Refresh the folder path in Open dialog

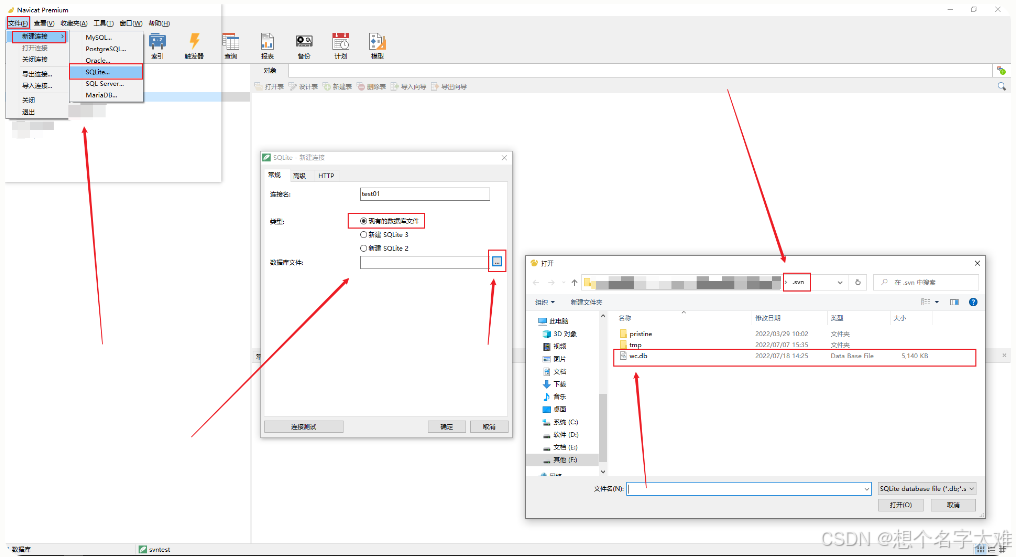point(858,282)
